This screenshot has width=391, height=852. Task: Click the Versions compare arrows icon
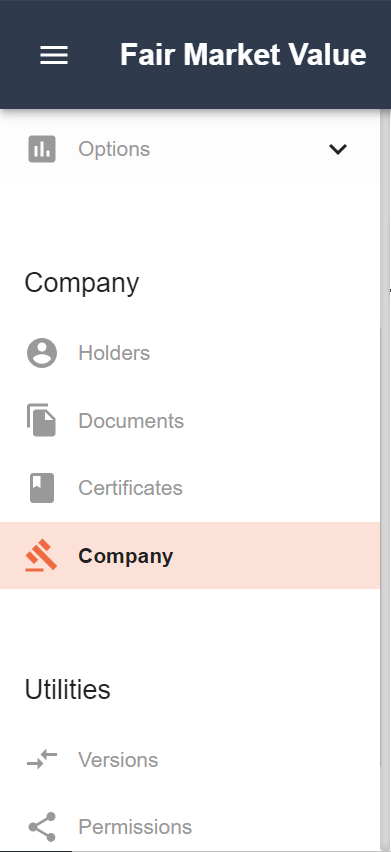point(42,759)
